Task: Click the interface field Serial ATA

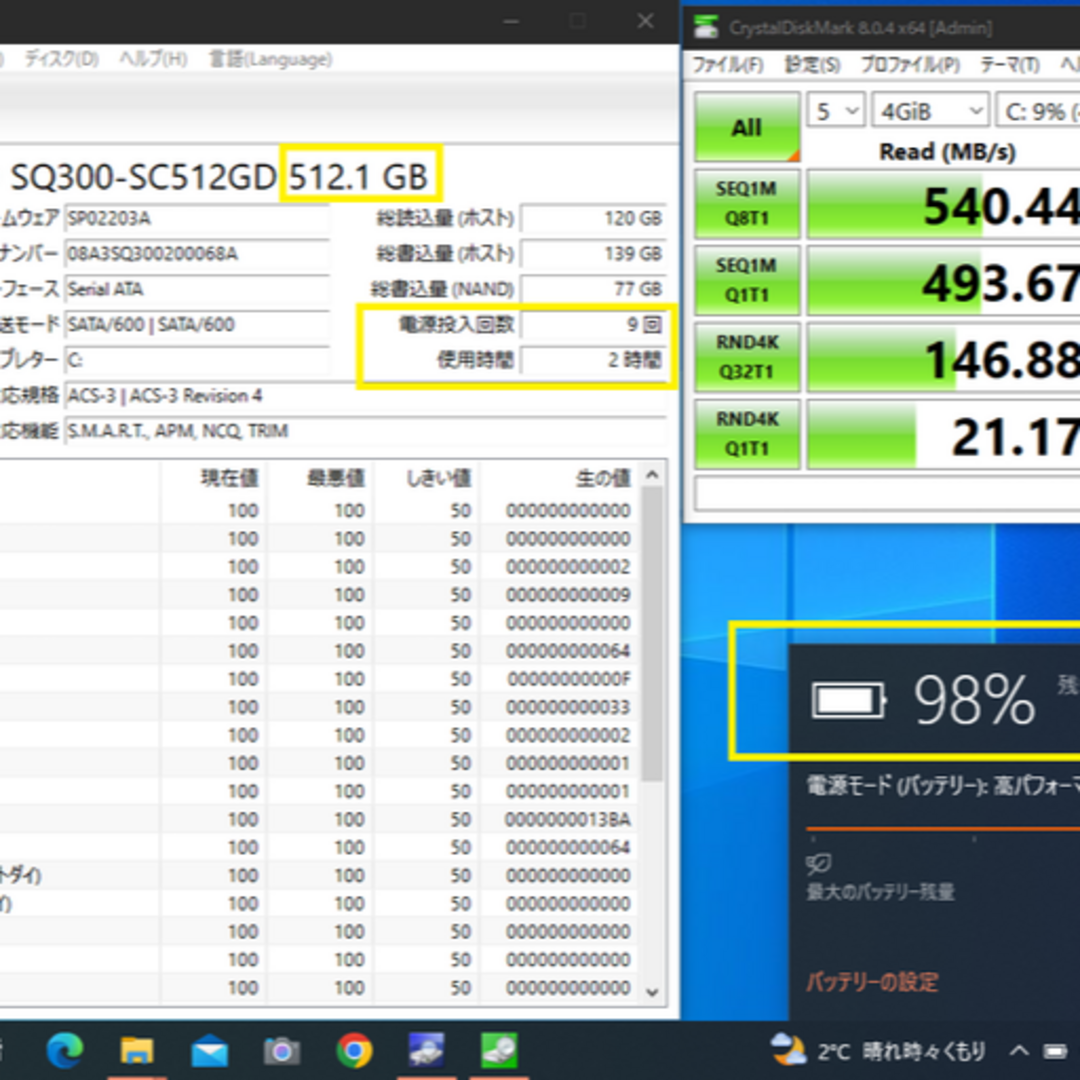Action: coord(197,289)
